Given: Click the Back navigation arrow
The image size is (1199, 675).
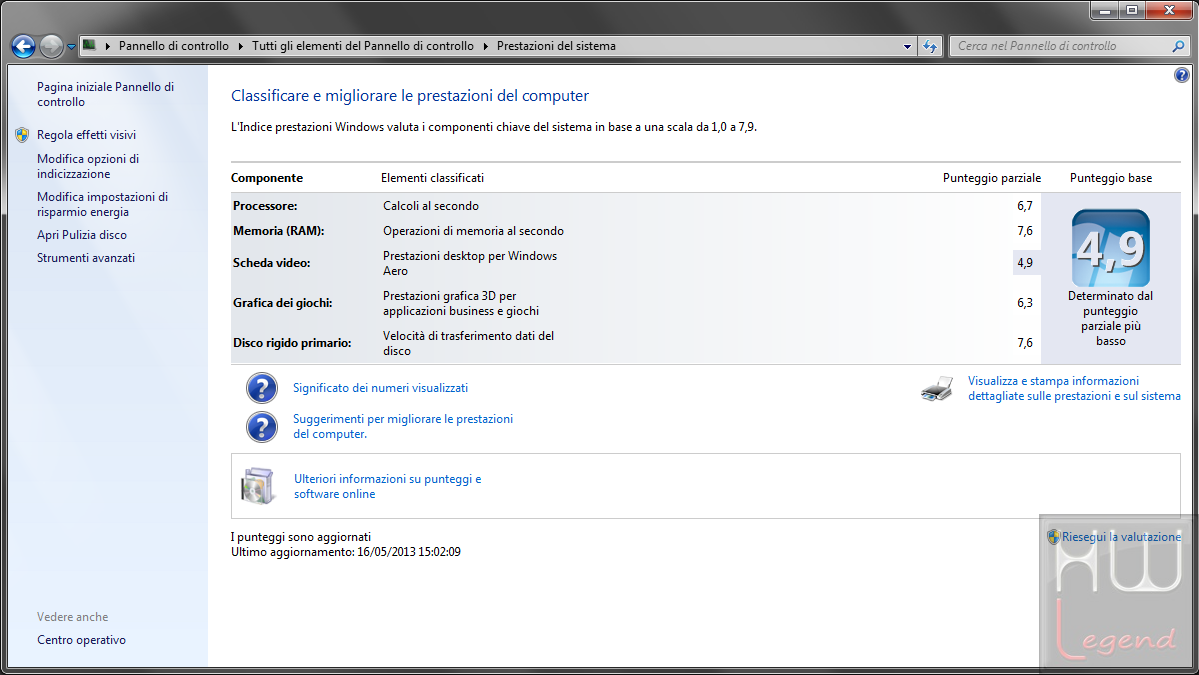Looking at the screenshot, I should pos(24,47).
